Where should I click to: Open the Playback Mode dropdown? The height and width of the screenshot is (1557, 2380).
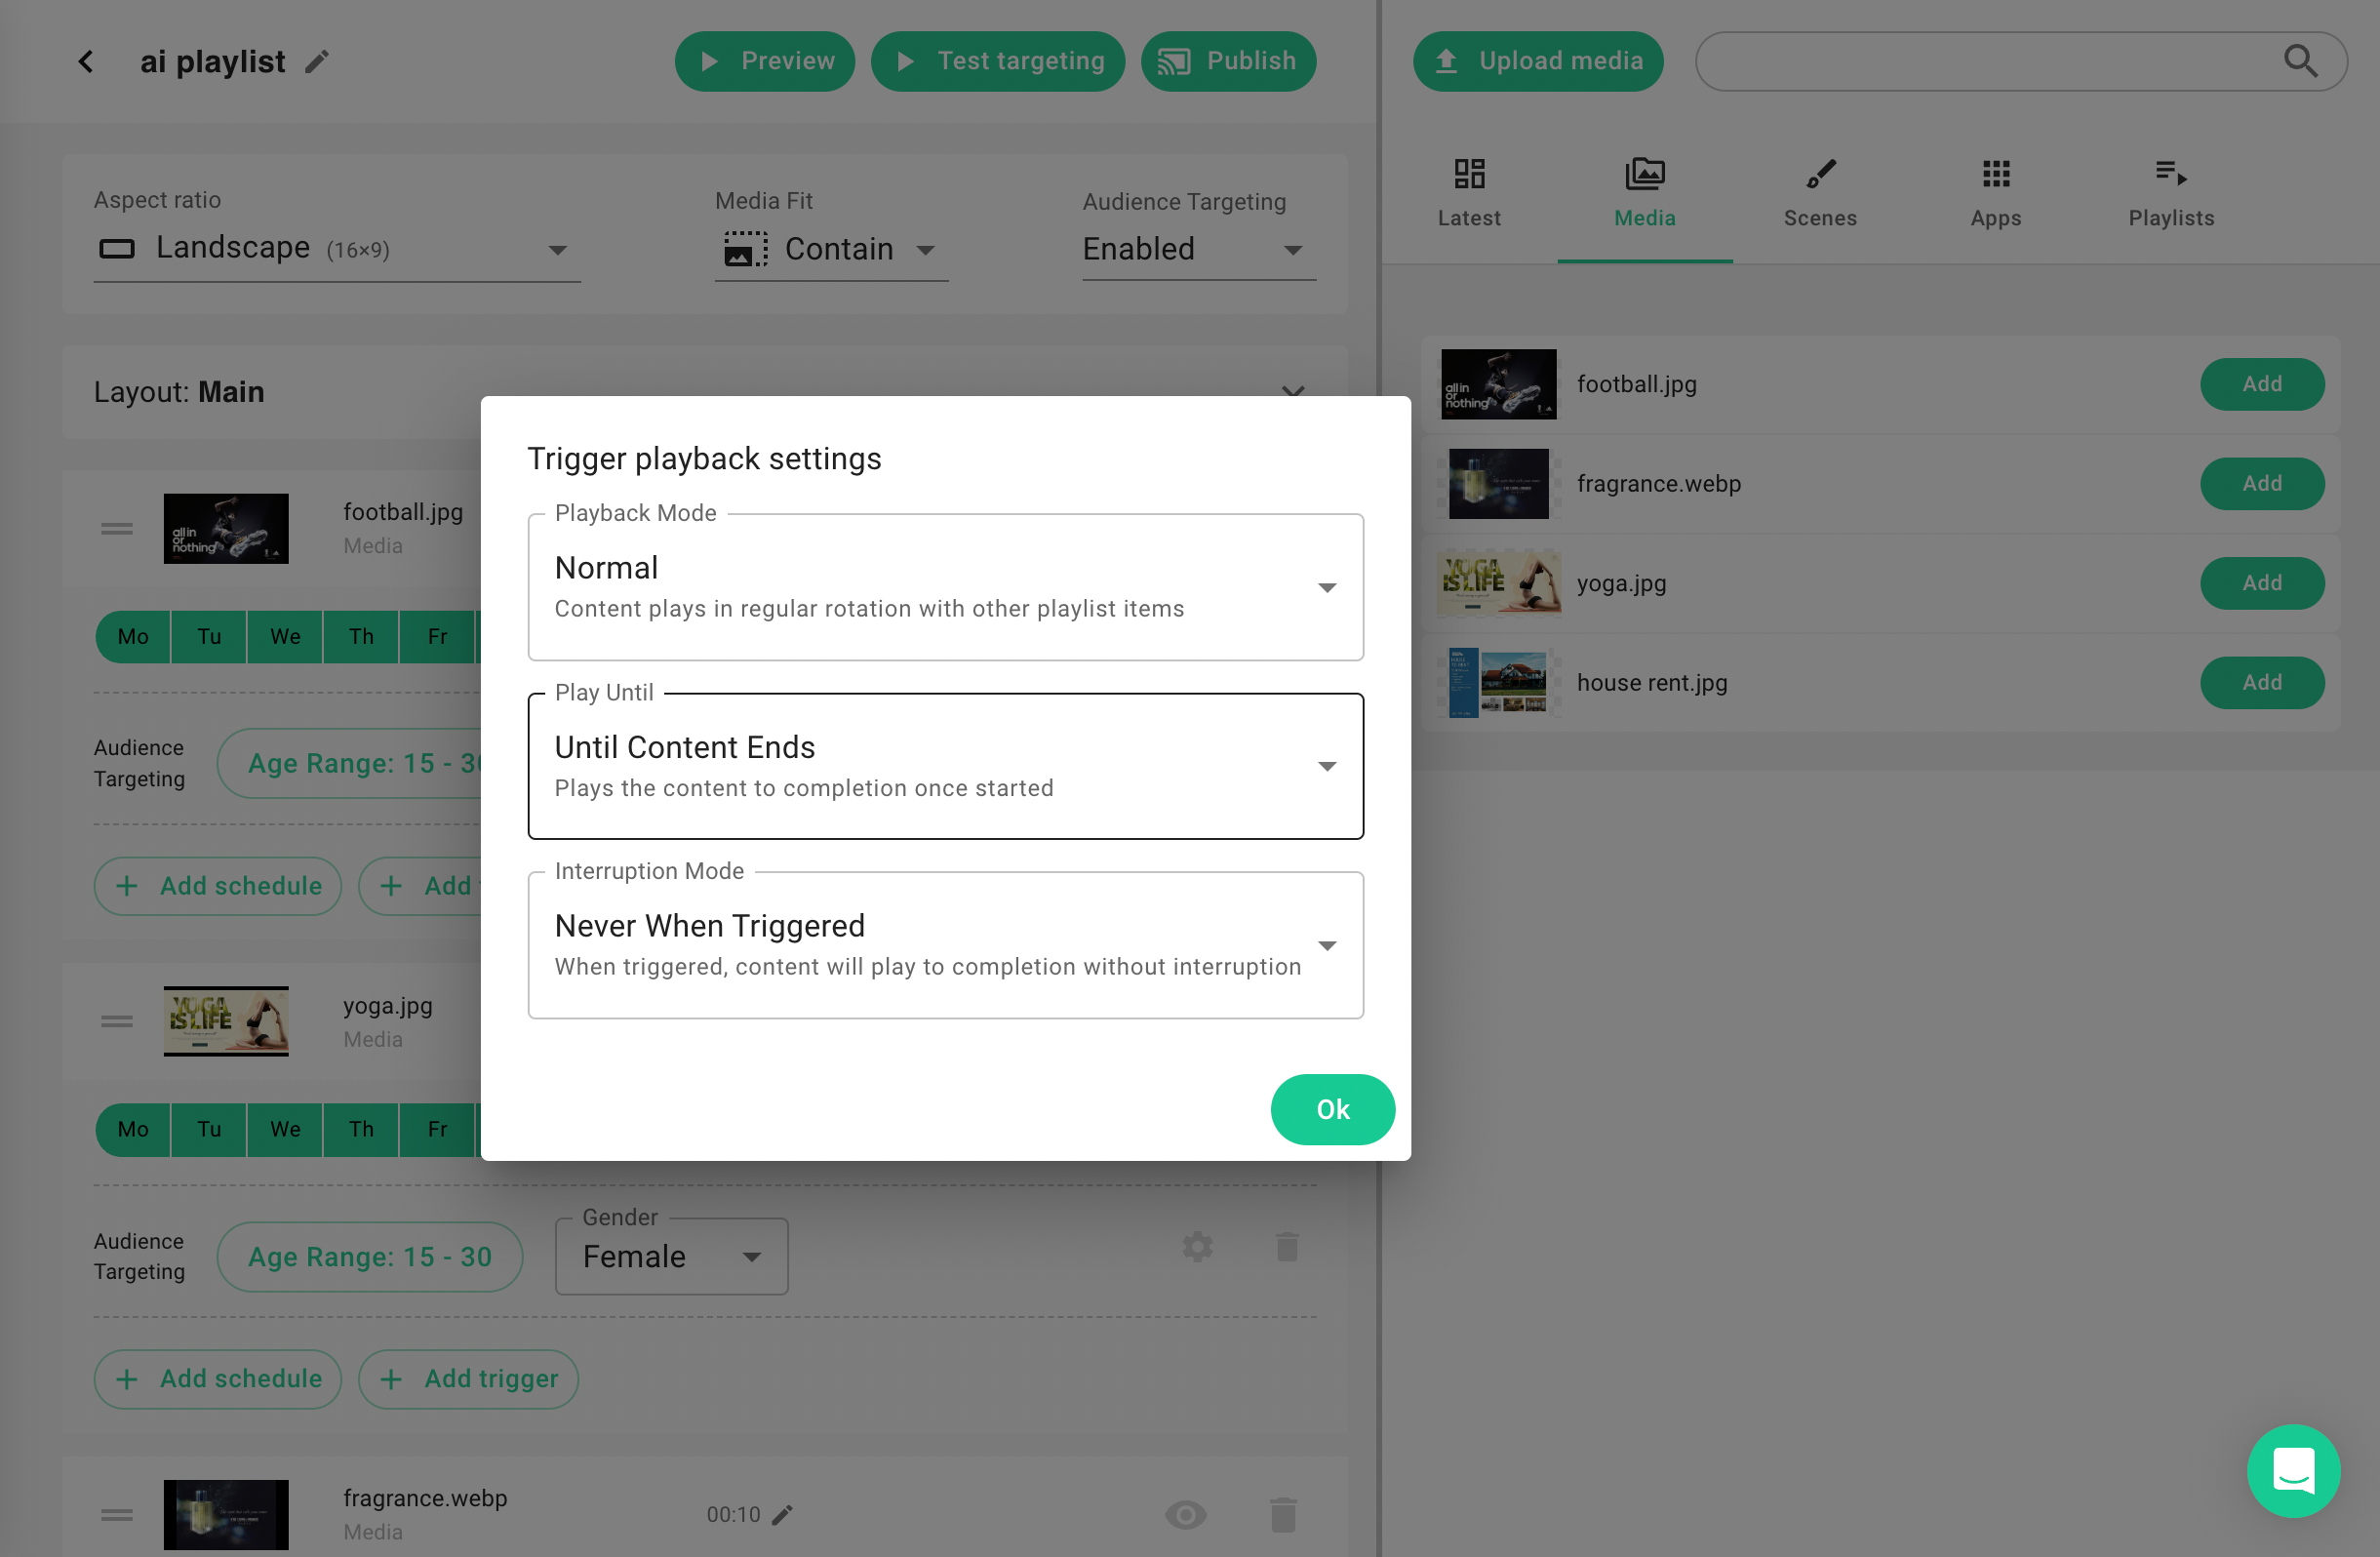click(x=945, y=587)
